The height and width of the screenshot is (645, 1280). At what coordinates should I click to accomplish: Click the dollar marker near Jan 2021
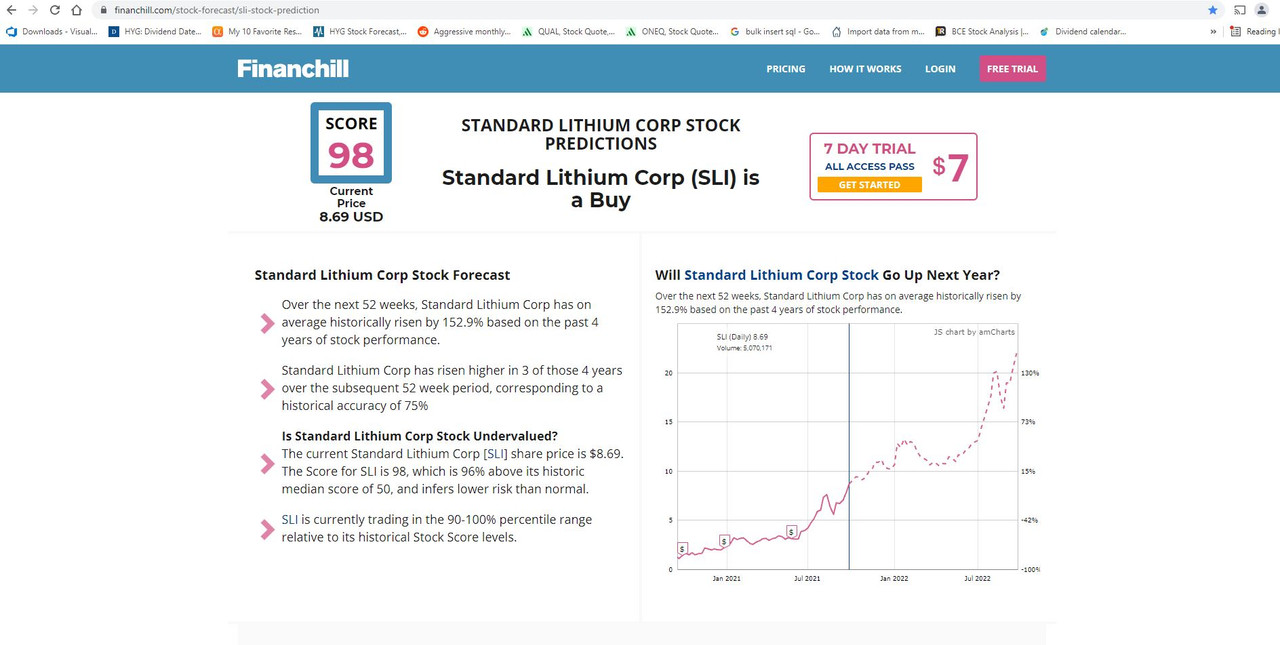725,541
